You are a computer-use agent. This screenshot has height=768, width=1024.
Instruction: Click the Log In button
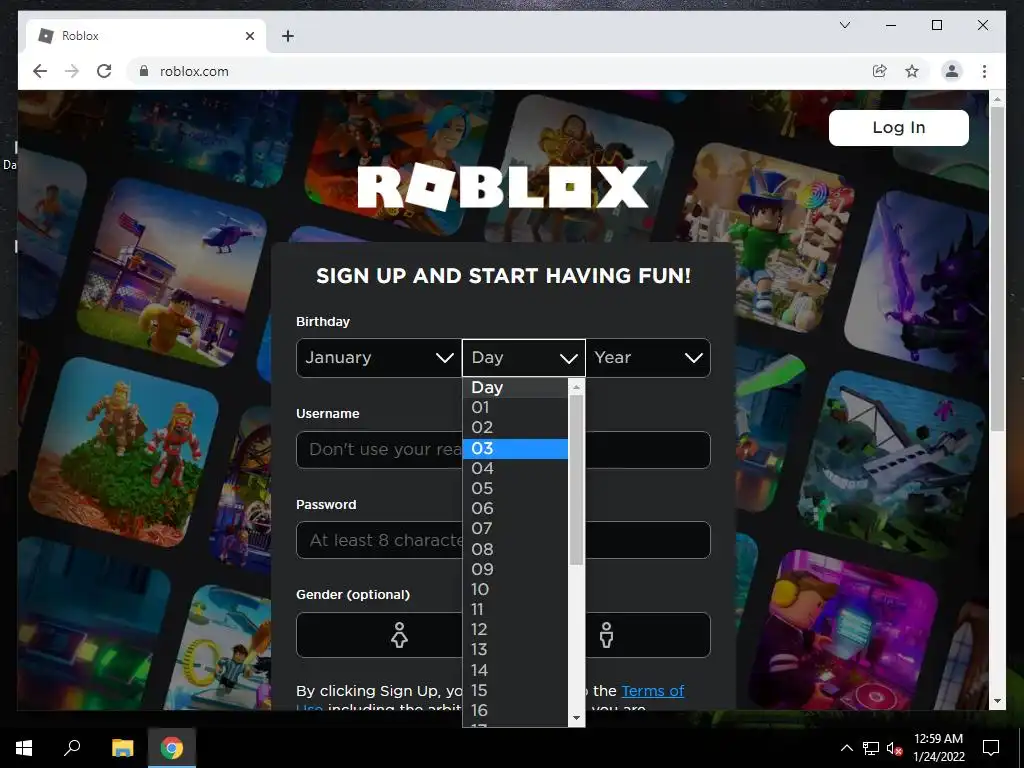899,127
